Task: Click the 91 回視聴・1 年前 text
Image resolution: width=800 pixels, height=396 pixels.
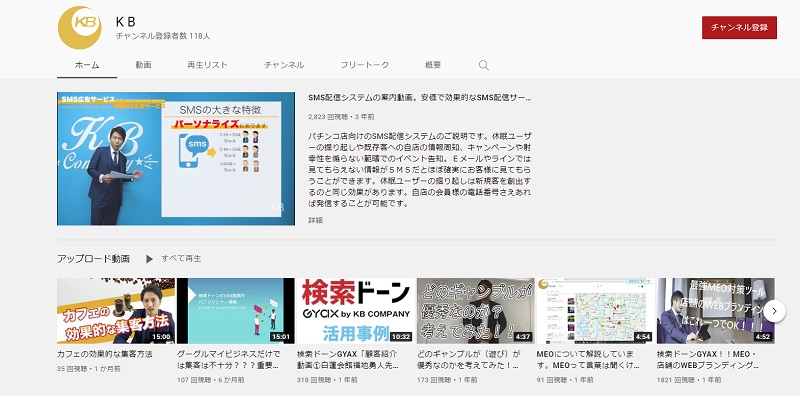Action: pos(565,380)
